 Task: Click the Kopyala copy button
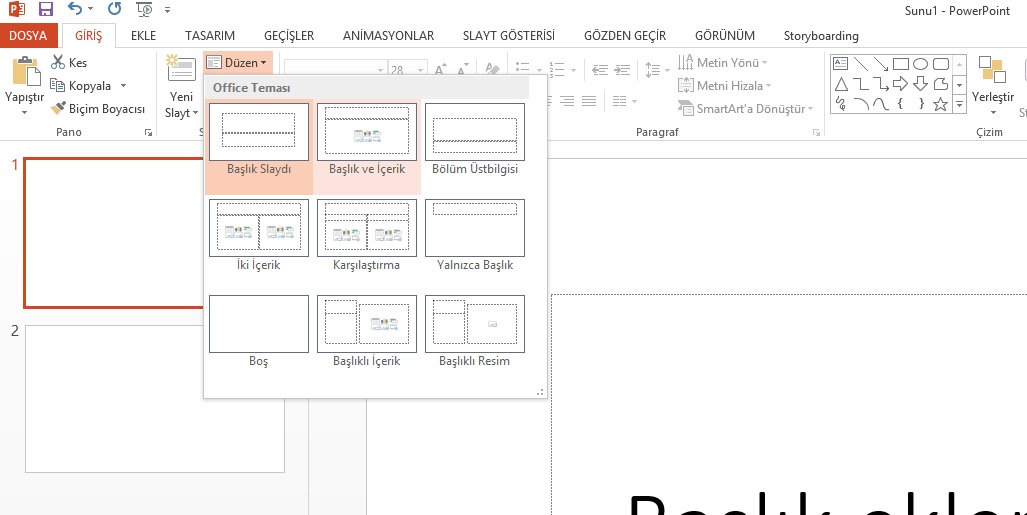pos(82,86)
